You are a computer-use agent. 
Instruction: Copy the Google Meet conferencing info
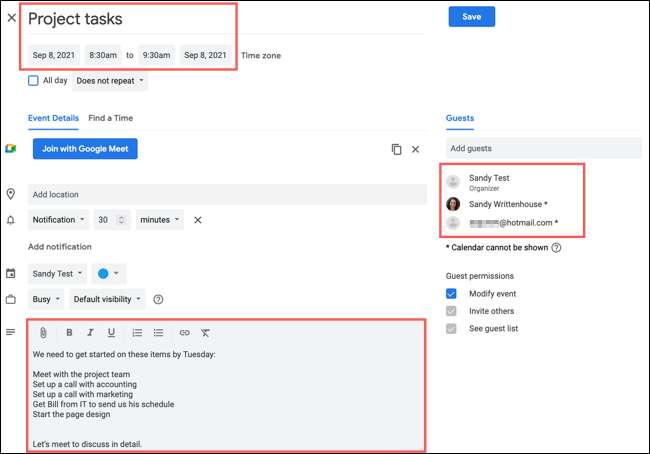tap(396, 149)
